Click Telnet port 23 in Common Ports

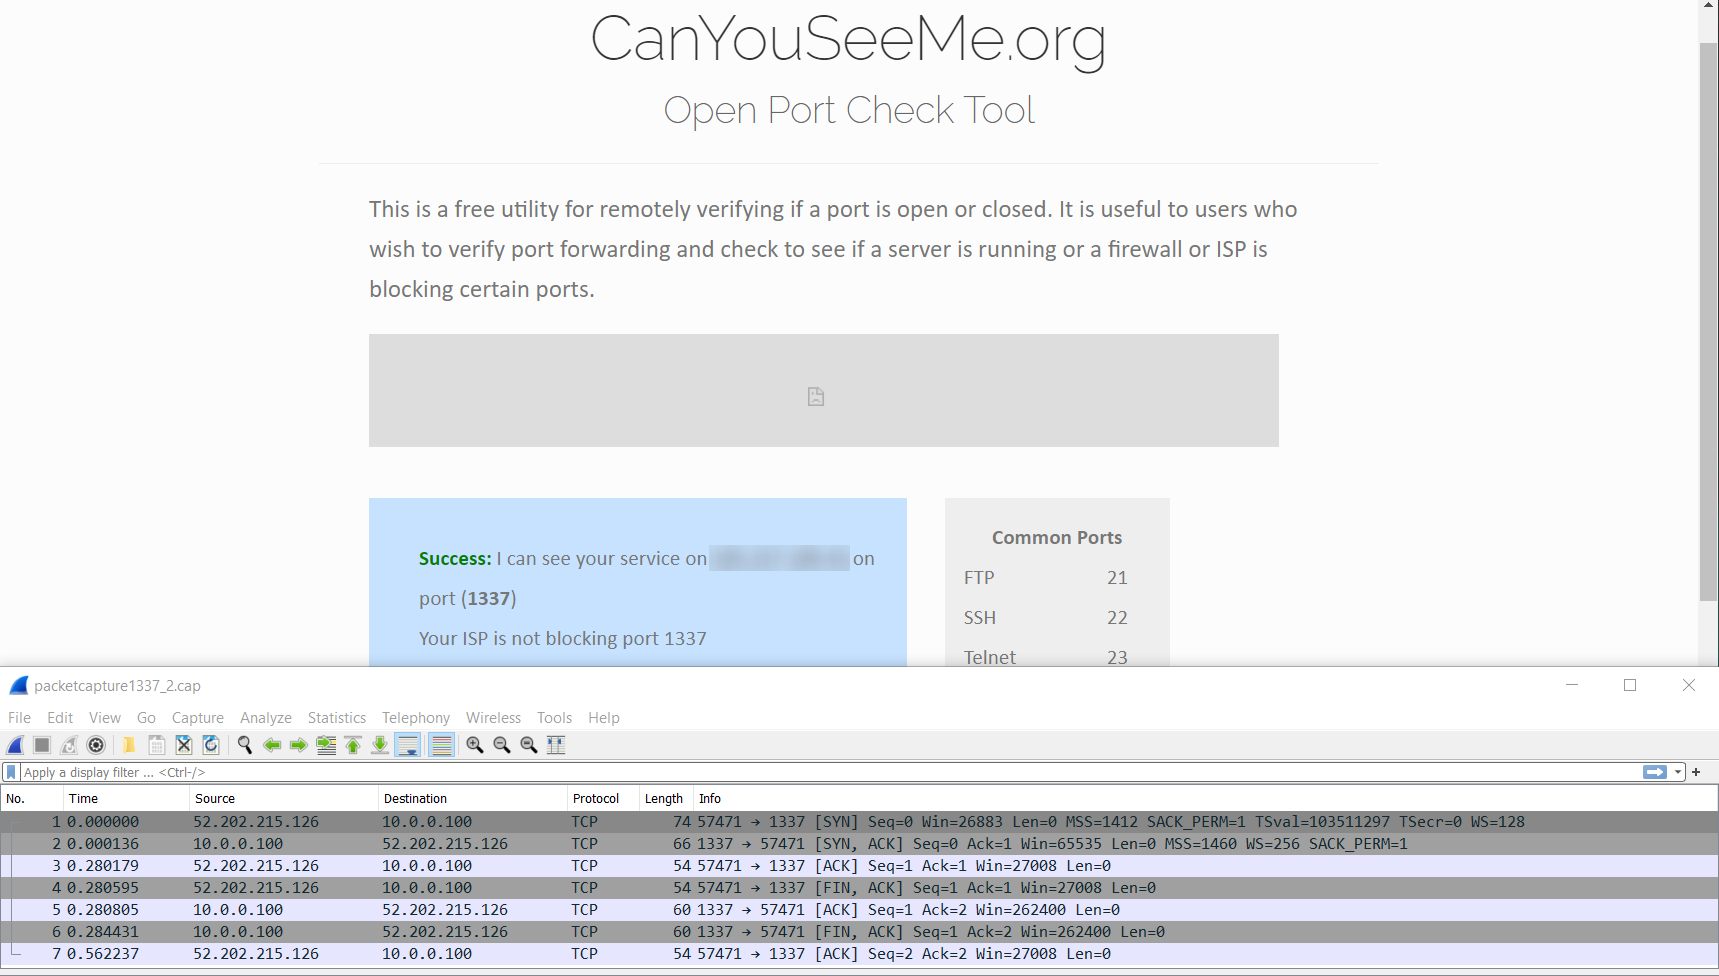[x=1046, y=657]
